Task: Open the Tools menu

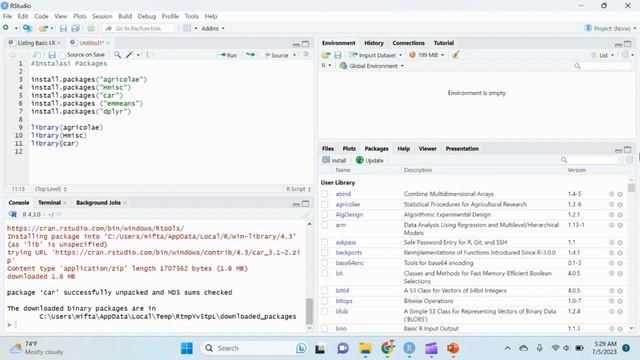Action: (191, 16)
